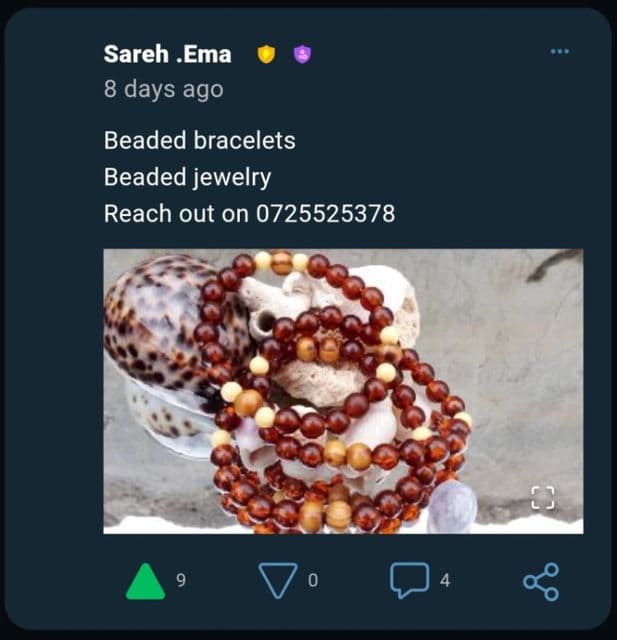Expand the bracelet photo to fullscreen
This screenshot has height=640, width=617.
pos(543,498)
